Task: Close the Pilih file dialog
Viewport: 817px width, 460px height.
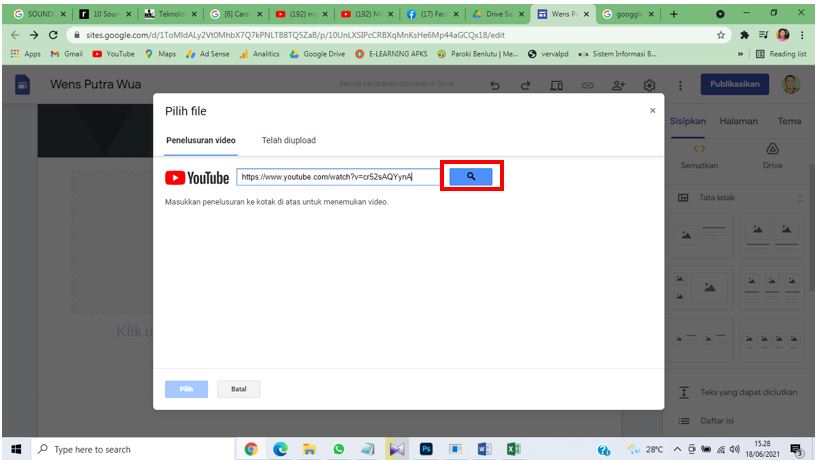Action: coord(653,110)
